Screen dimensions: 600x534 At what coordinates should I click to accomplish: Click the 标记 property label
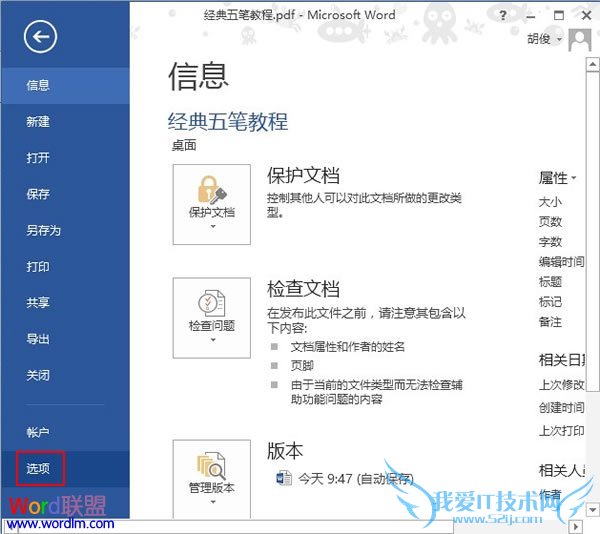coord(550,302)
